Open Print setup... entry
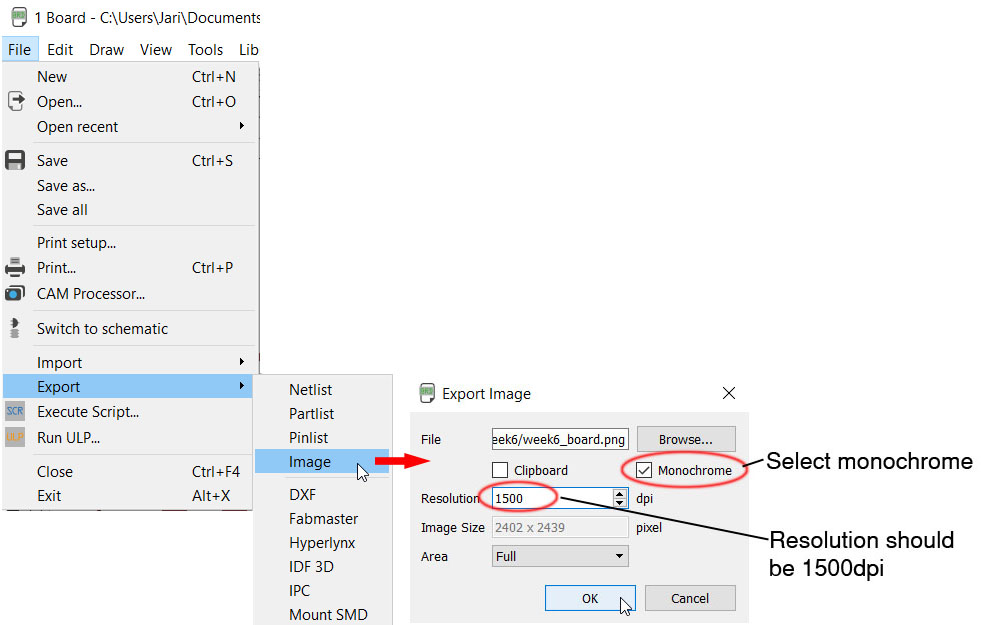 [128, 243]
